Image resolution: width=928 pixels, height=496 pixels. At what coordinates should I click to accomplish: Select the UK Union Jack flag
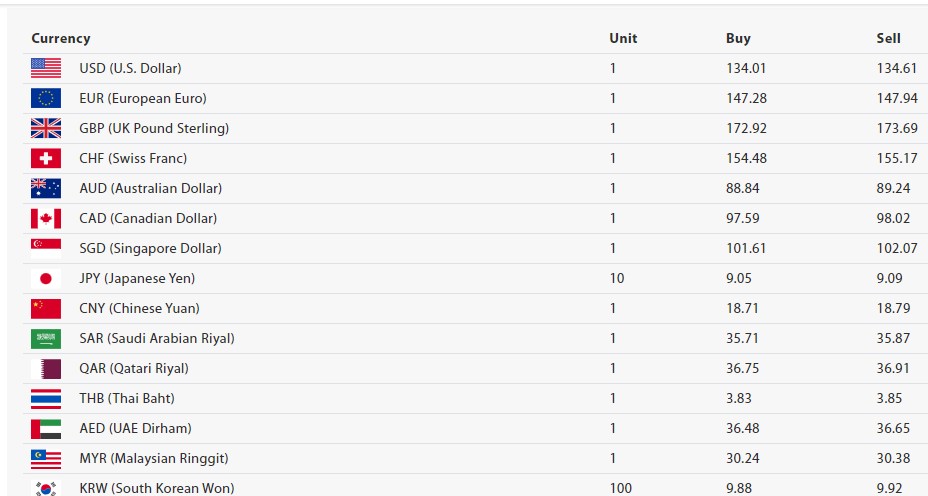coord(46,128)
